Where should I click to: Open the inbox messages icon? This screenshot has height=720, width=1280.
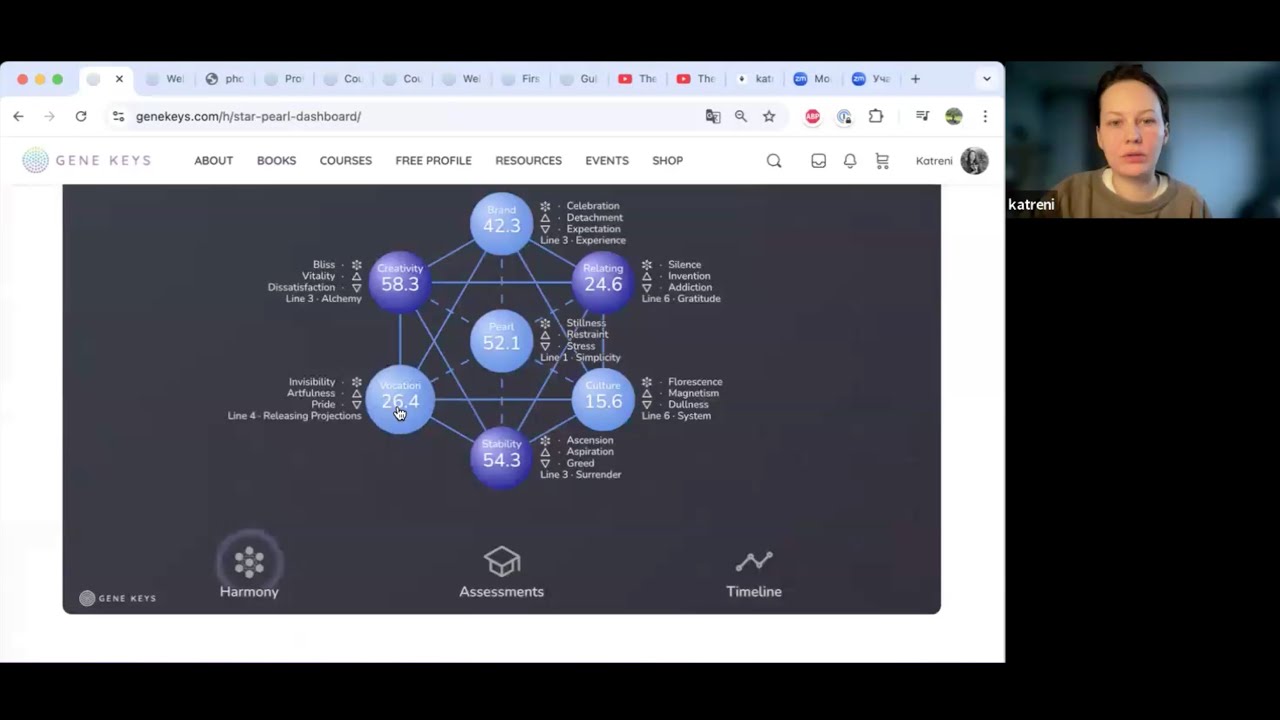(x=818, y=161)
